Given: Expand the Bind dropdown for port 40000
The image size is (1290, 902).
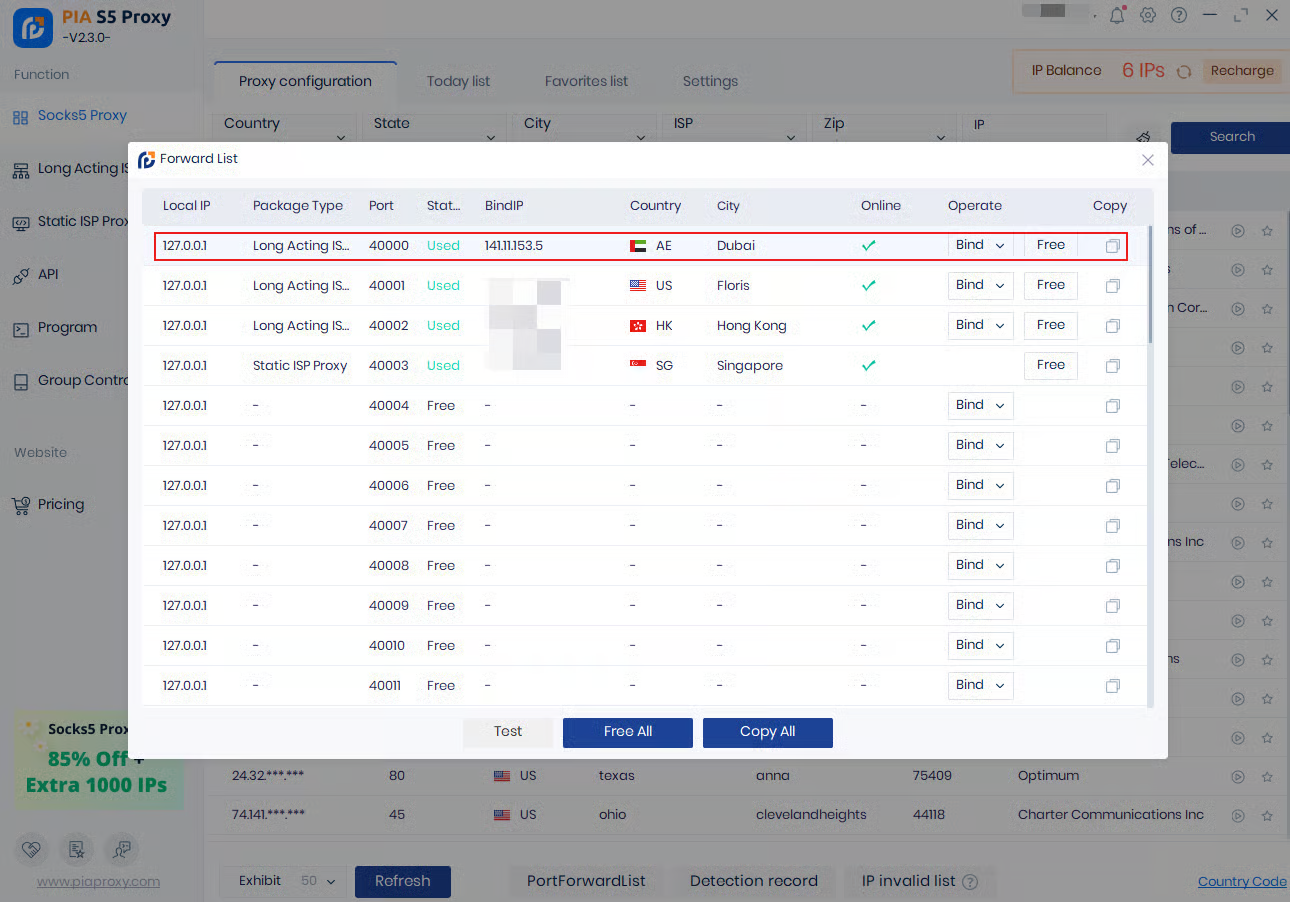Looking at the screenshot, I should point(980,245).
